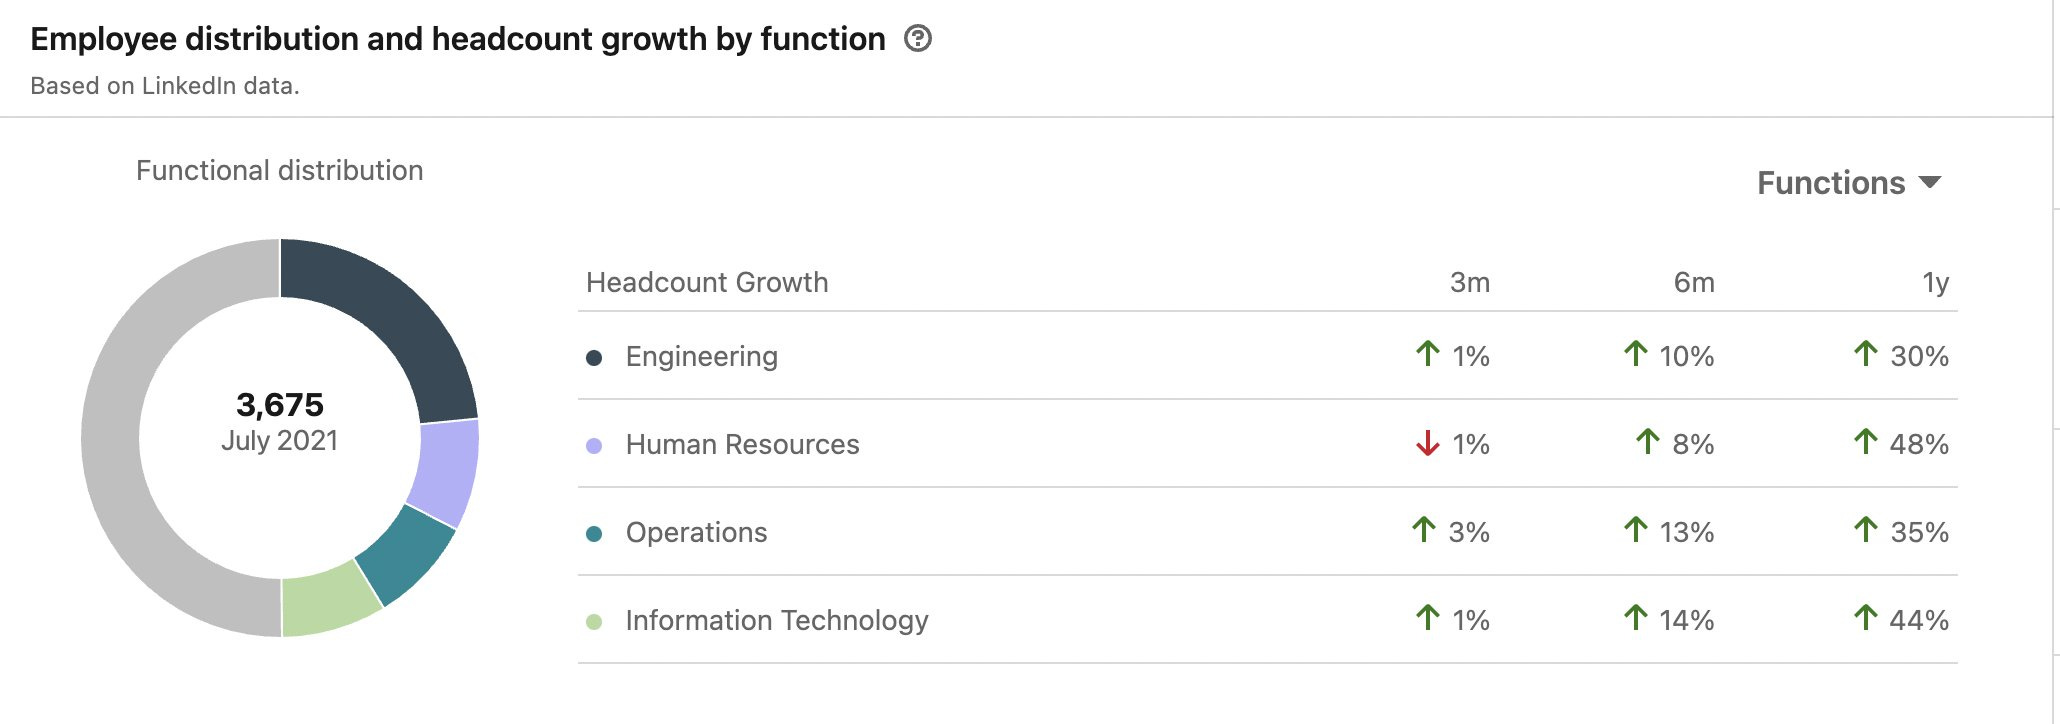
Task: Click the help question mark icon
Action: coord(917,39)
